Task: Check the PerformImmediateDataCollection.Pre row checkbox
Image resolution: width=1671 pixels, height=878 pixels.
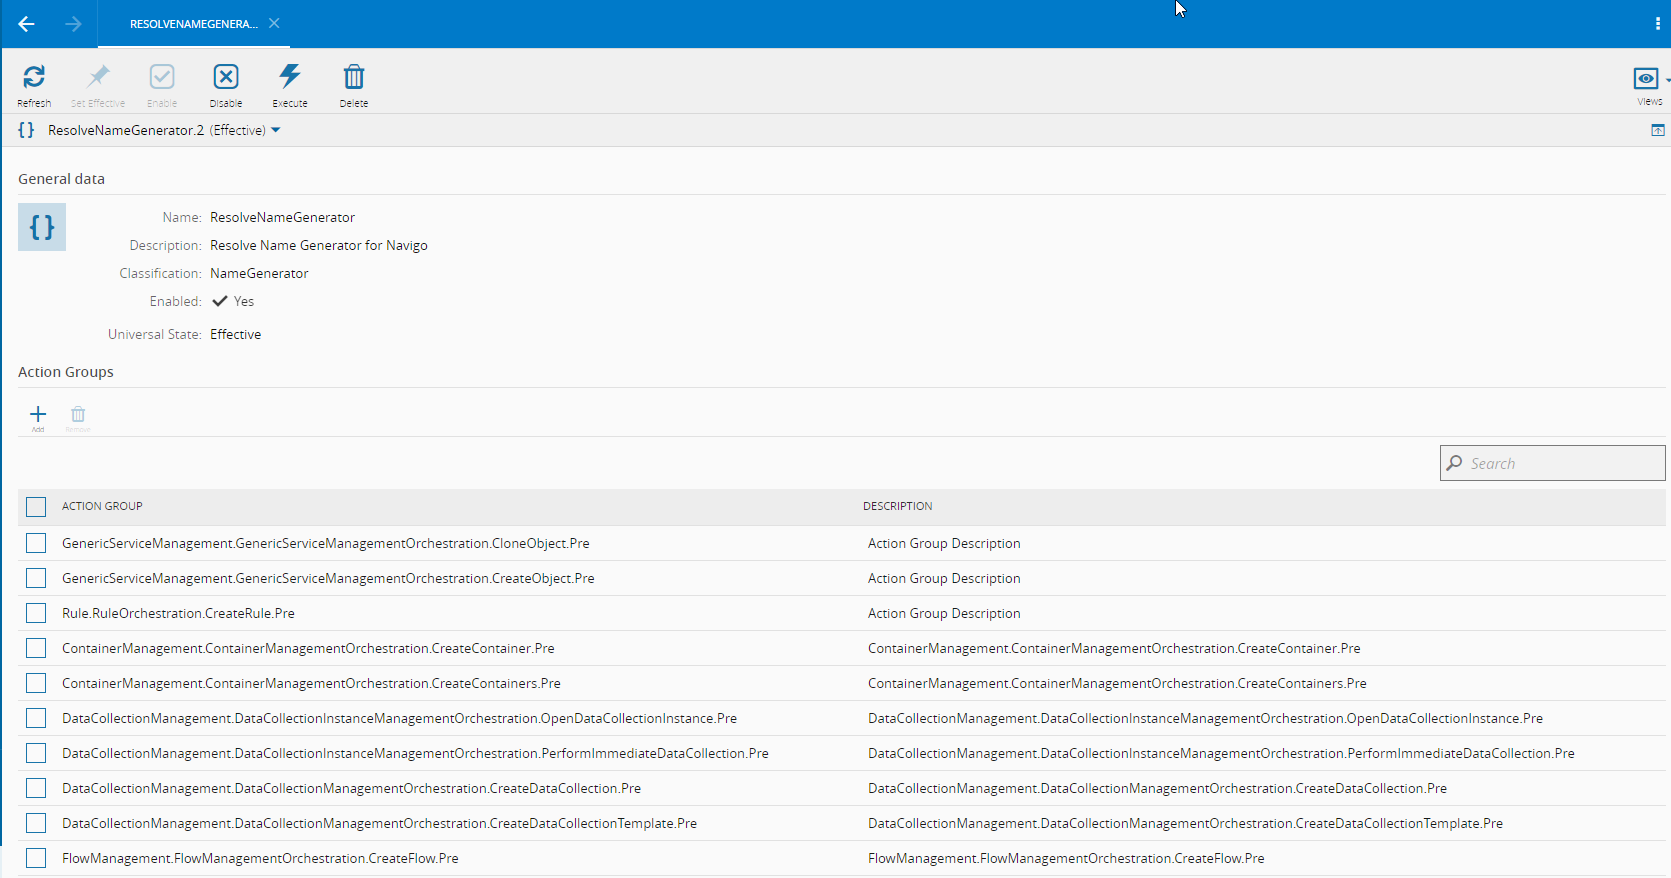Action: 36,753
